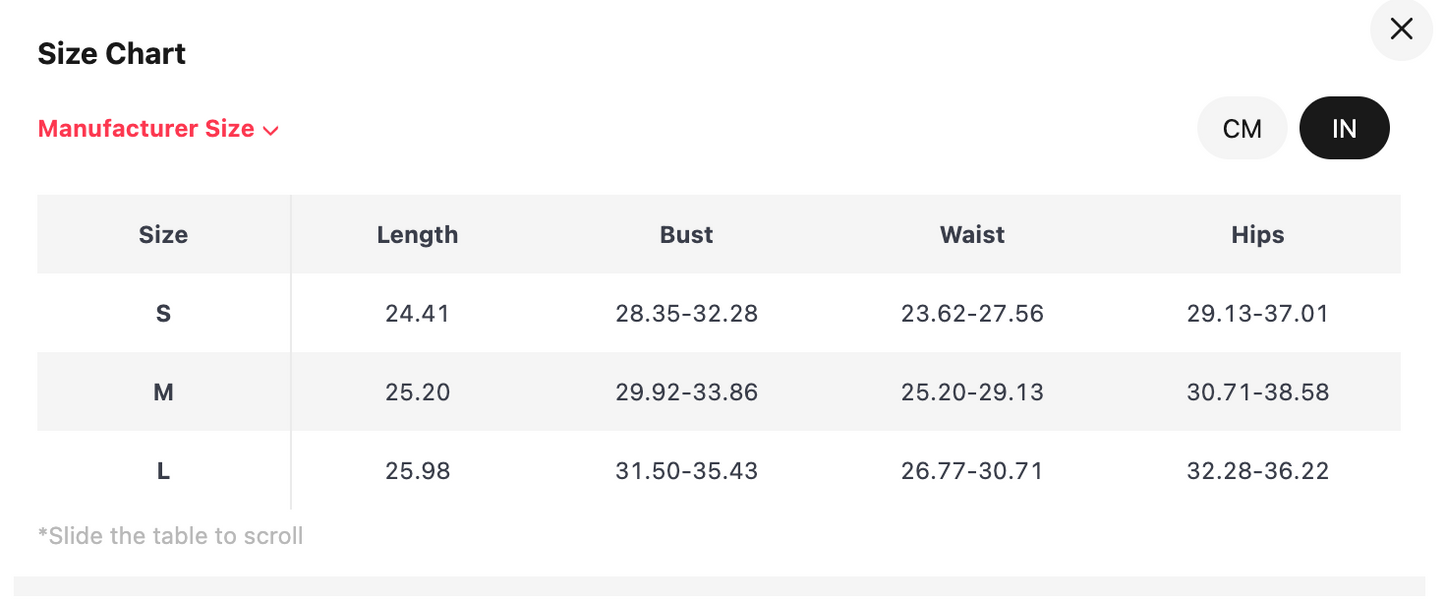Select the S size row label
The image size is (1445, 602).
point(163,314)
